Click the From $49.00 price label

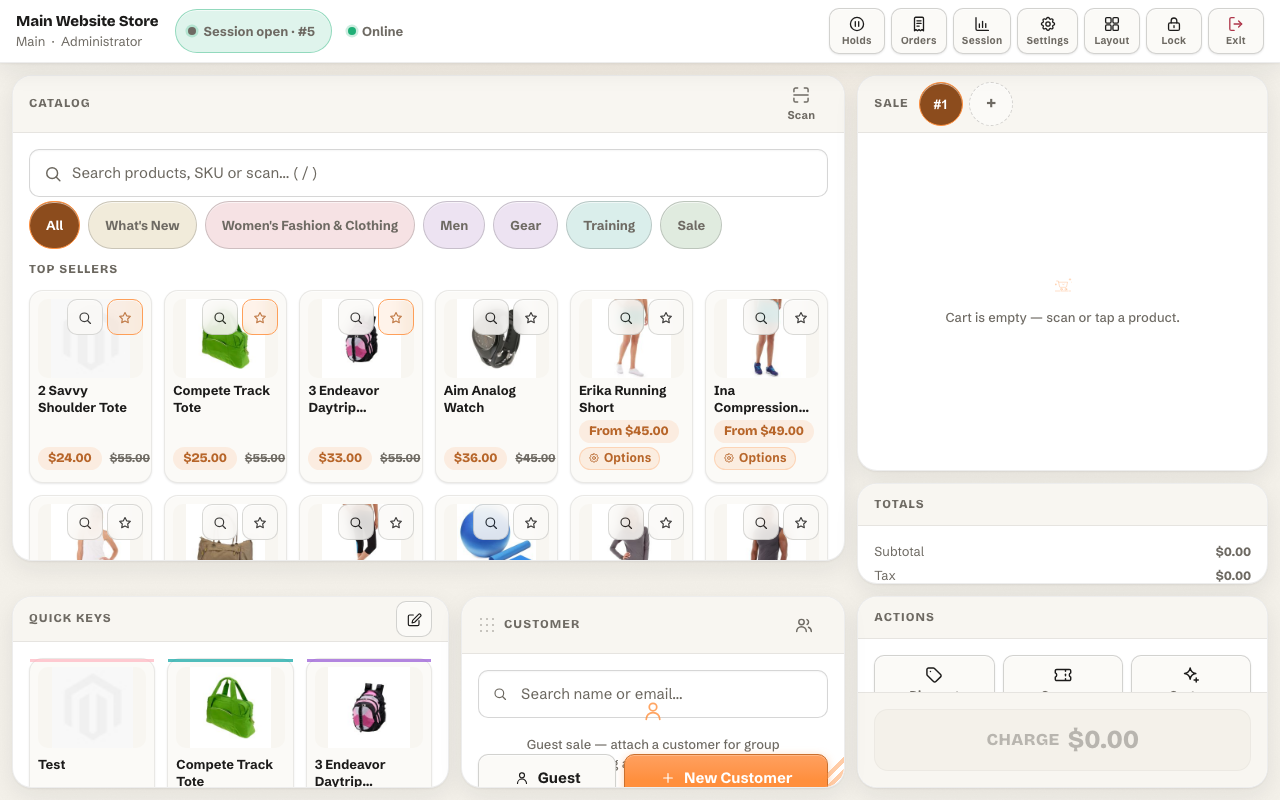click(764, 431)
